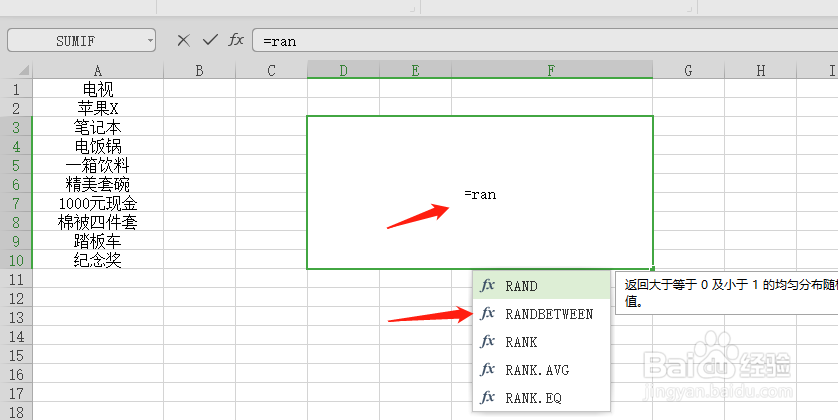838x420 pixels.
Task: Select column E header
Action: pos(415,70)
